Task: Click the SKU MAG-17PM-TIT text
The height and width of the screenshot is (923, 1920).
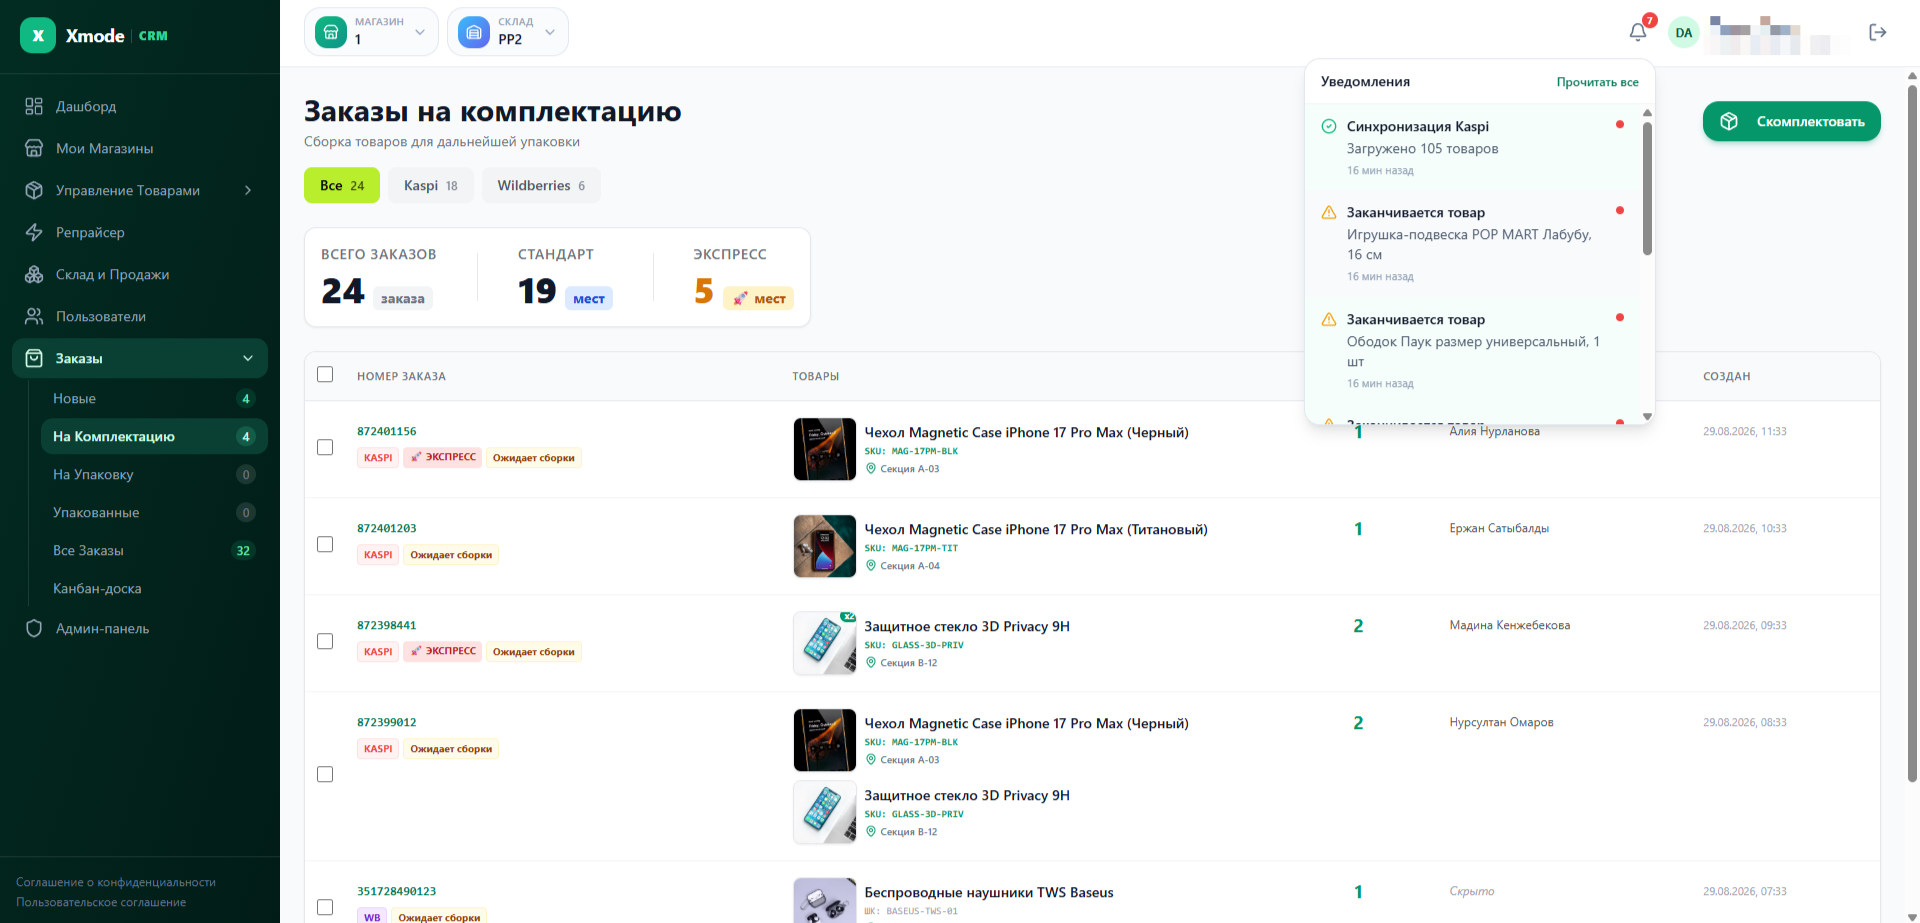Action: pos(911,548)
